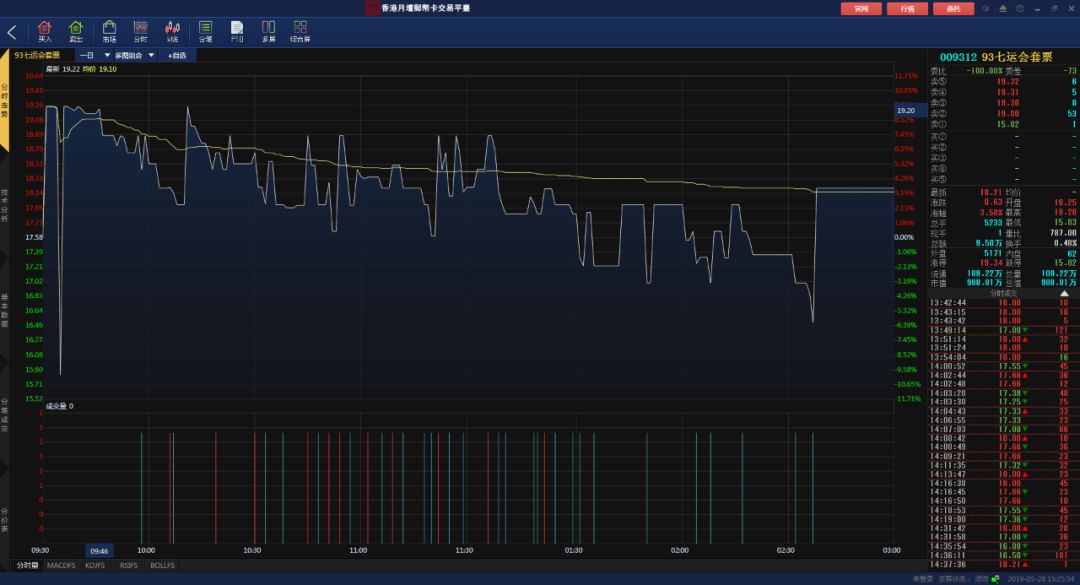Click stock code 009312 in quote panel
The width and height of the screenshot is (1080, 585).
point(958,57)
